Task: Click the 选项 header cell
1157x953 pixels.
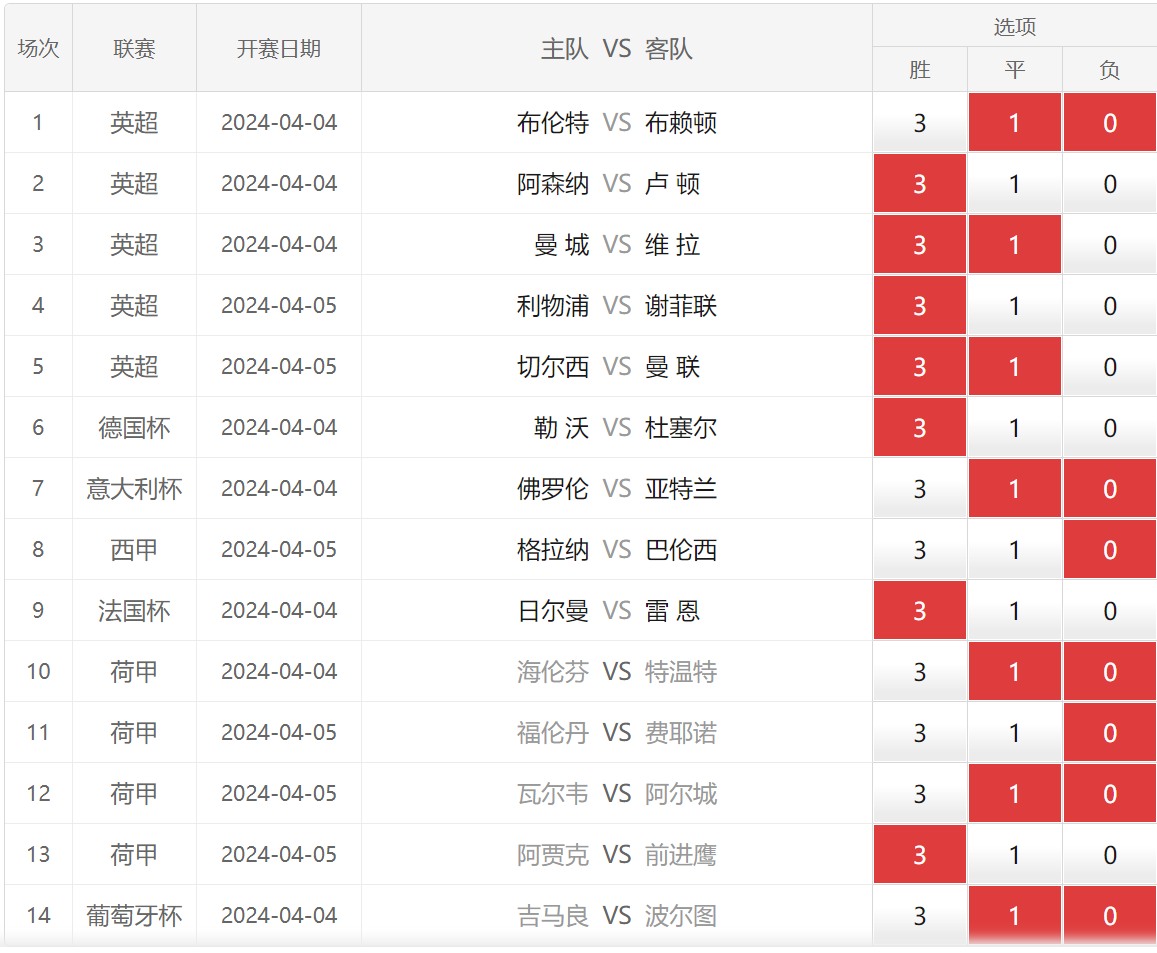Action: coord(1015,27)
